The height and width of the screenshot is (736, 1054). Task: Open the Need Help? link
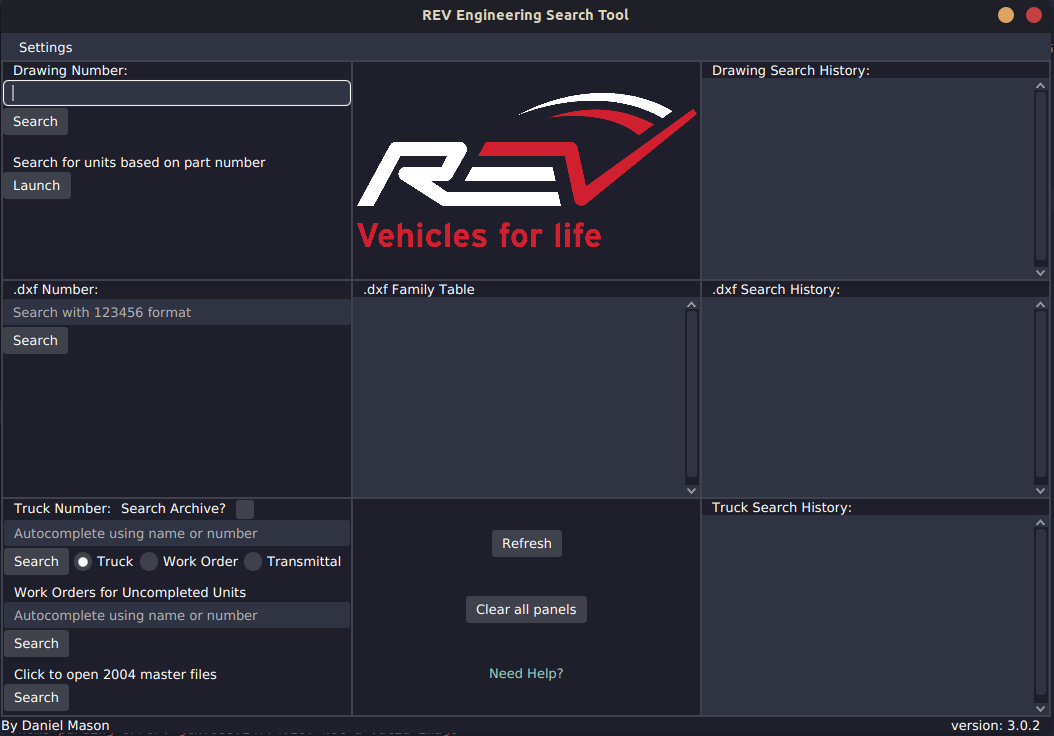point(526,673)
